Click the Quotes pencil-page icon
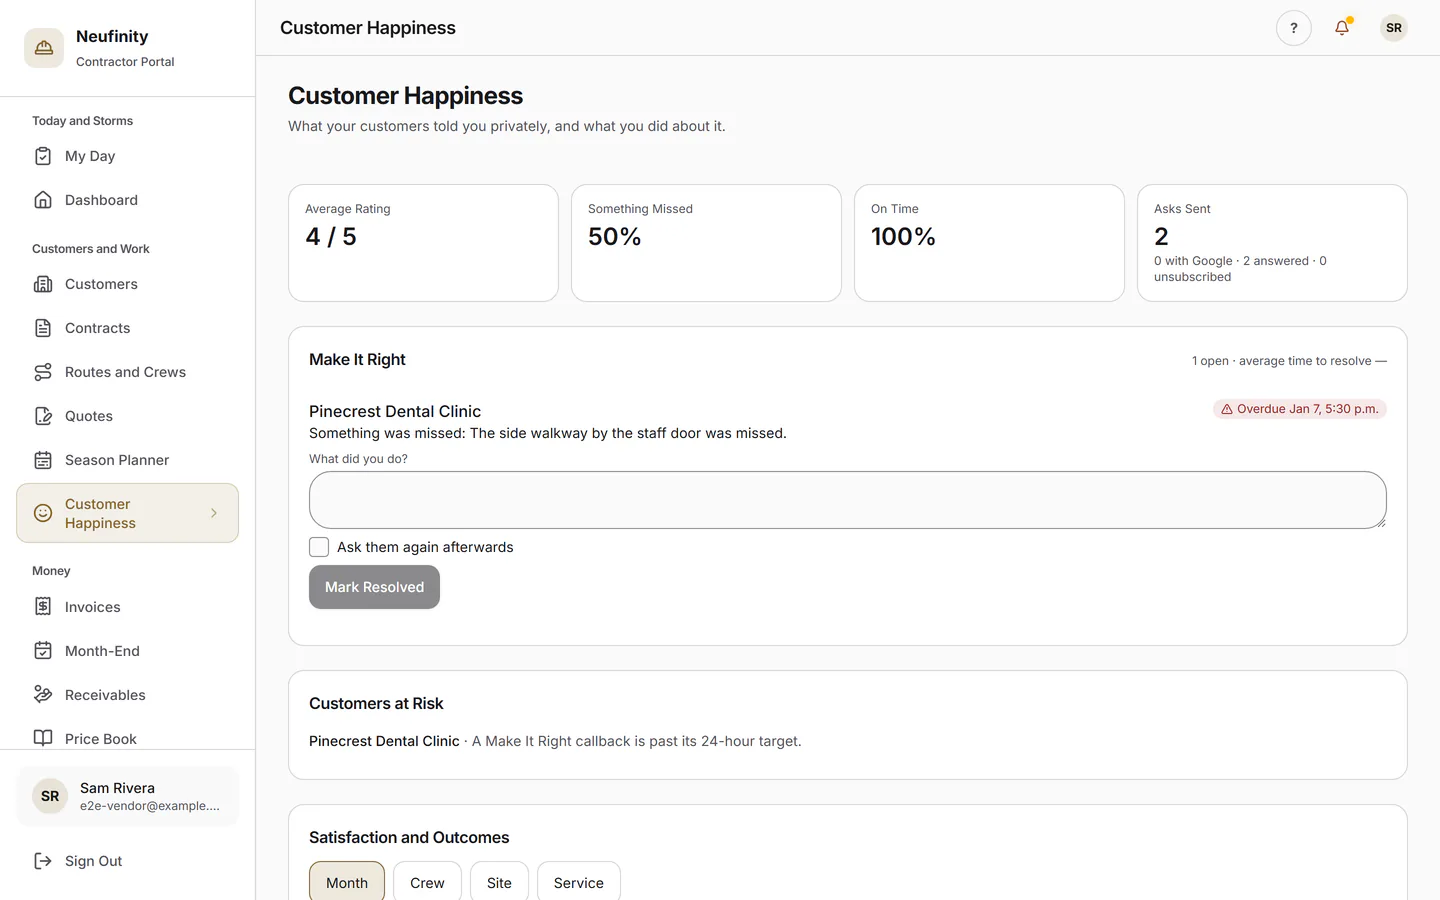This screenshot has height=900, width=1440. (43, 416)
